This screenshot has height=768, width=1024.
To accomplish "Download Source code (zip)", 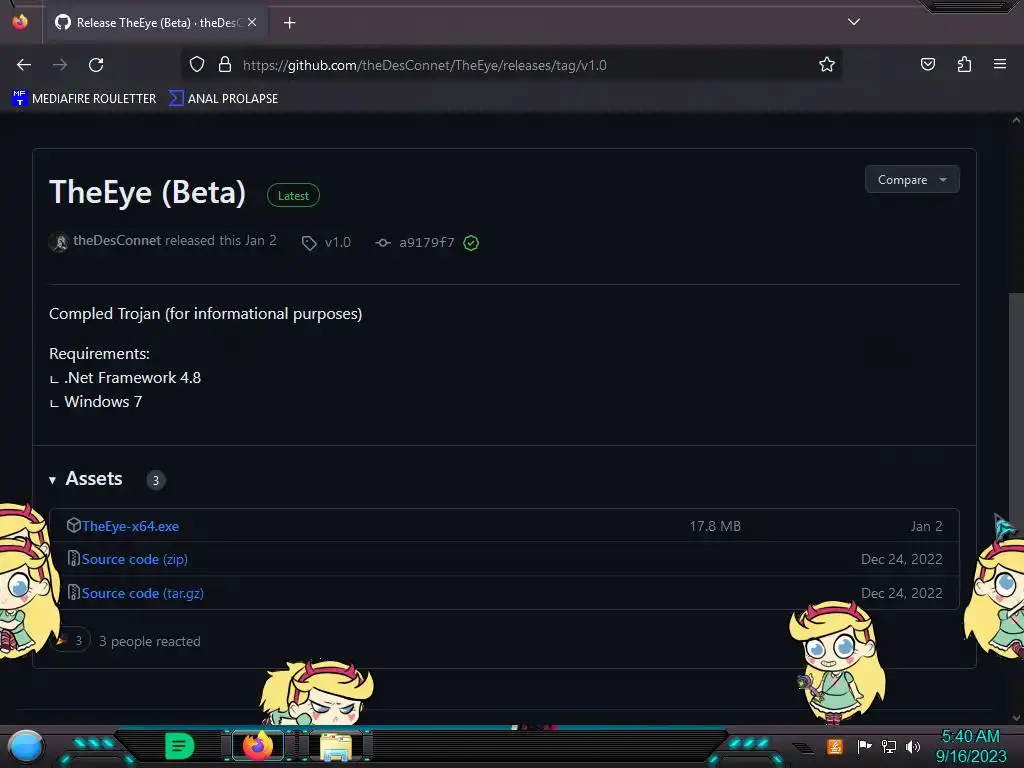I will click(x=135, y=560).
